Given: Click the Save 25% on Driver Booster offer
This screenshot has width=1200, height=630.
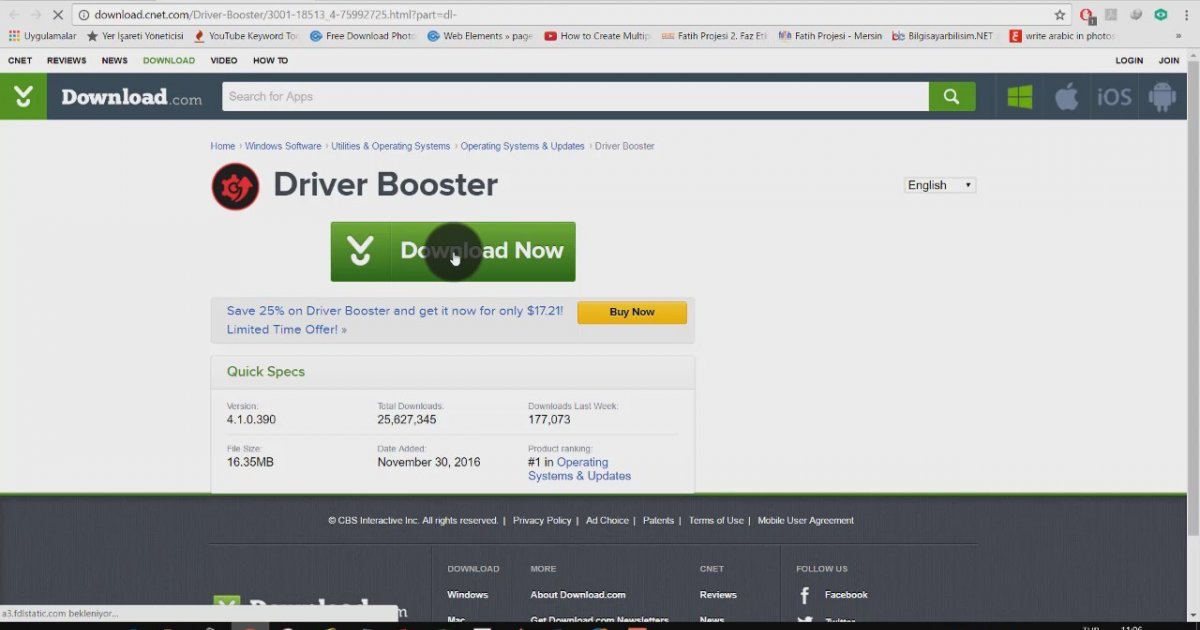Looking at the screenshot, I should pos(395,320).
